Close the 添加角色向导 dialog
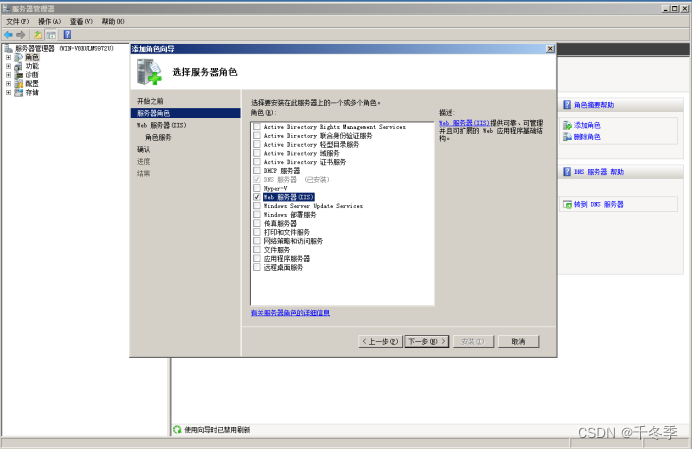The image size is (693, 450). (x=550, y=49)
